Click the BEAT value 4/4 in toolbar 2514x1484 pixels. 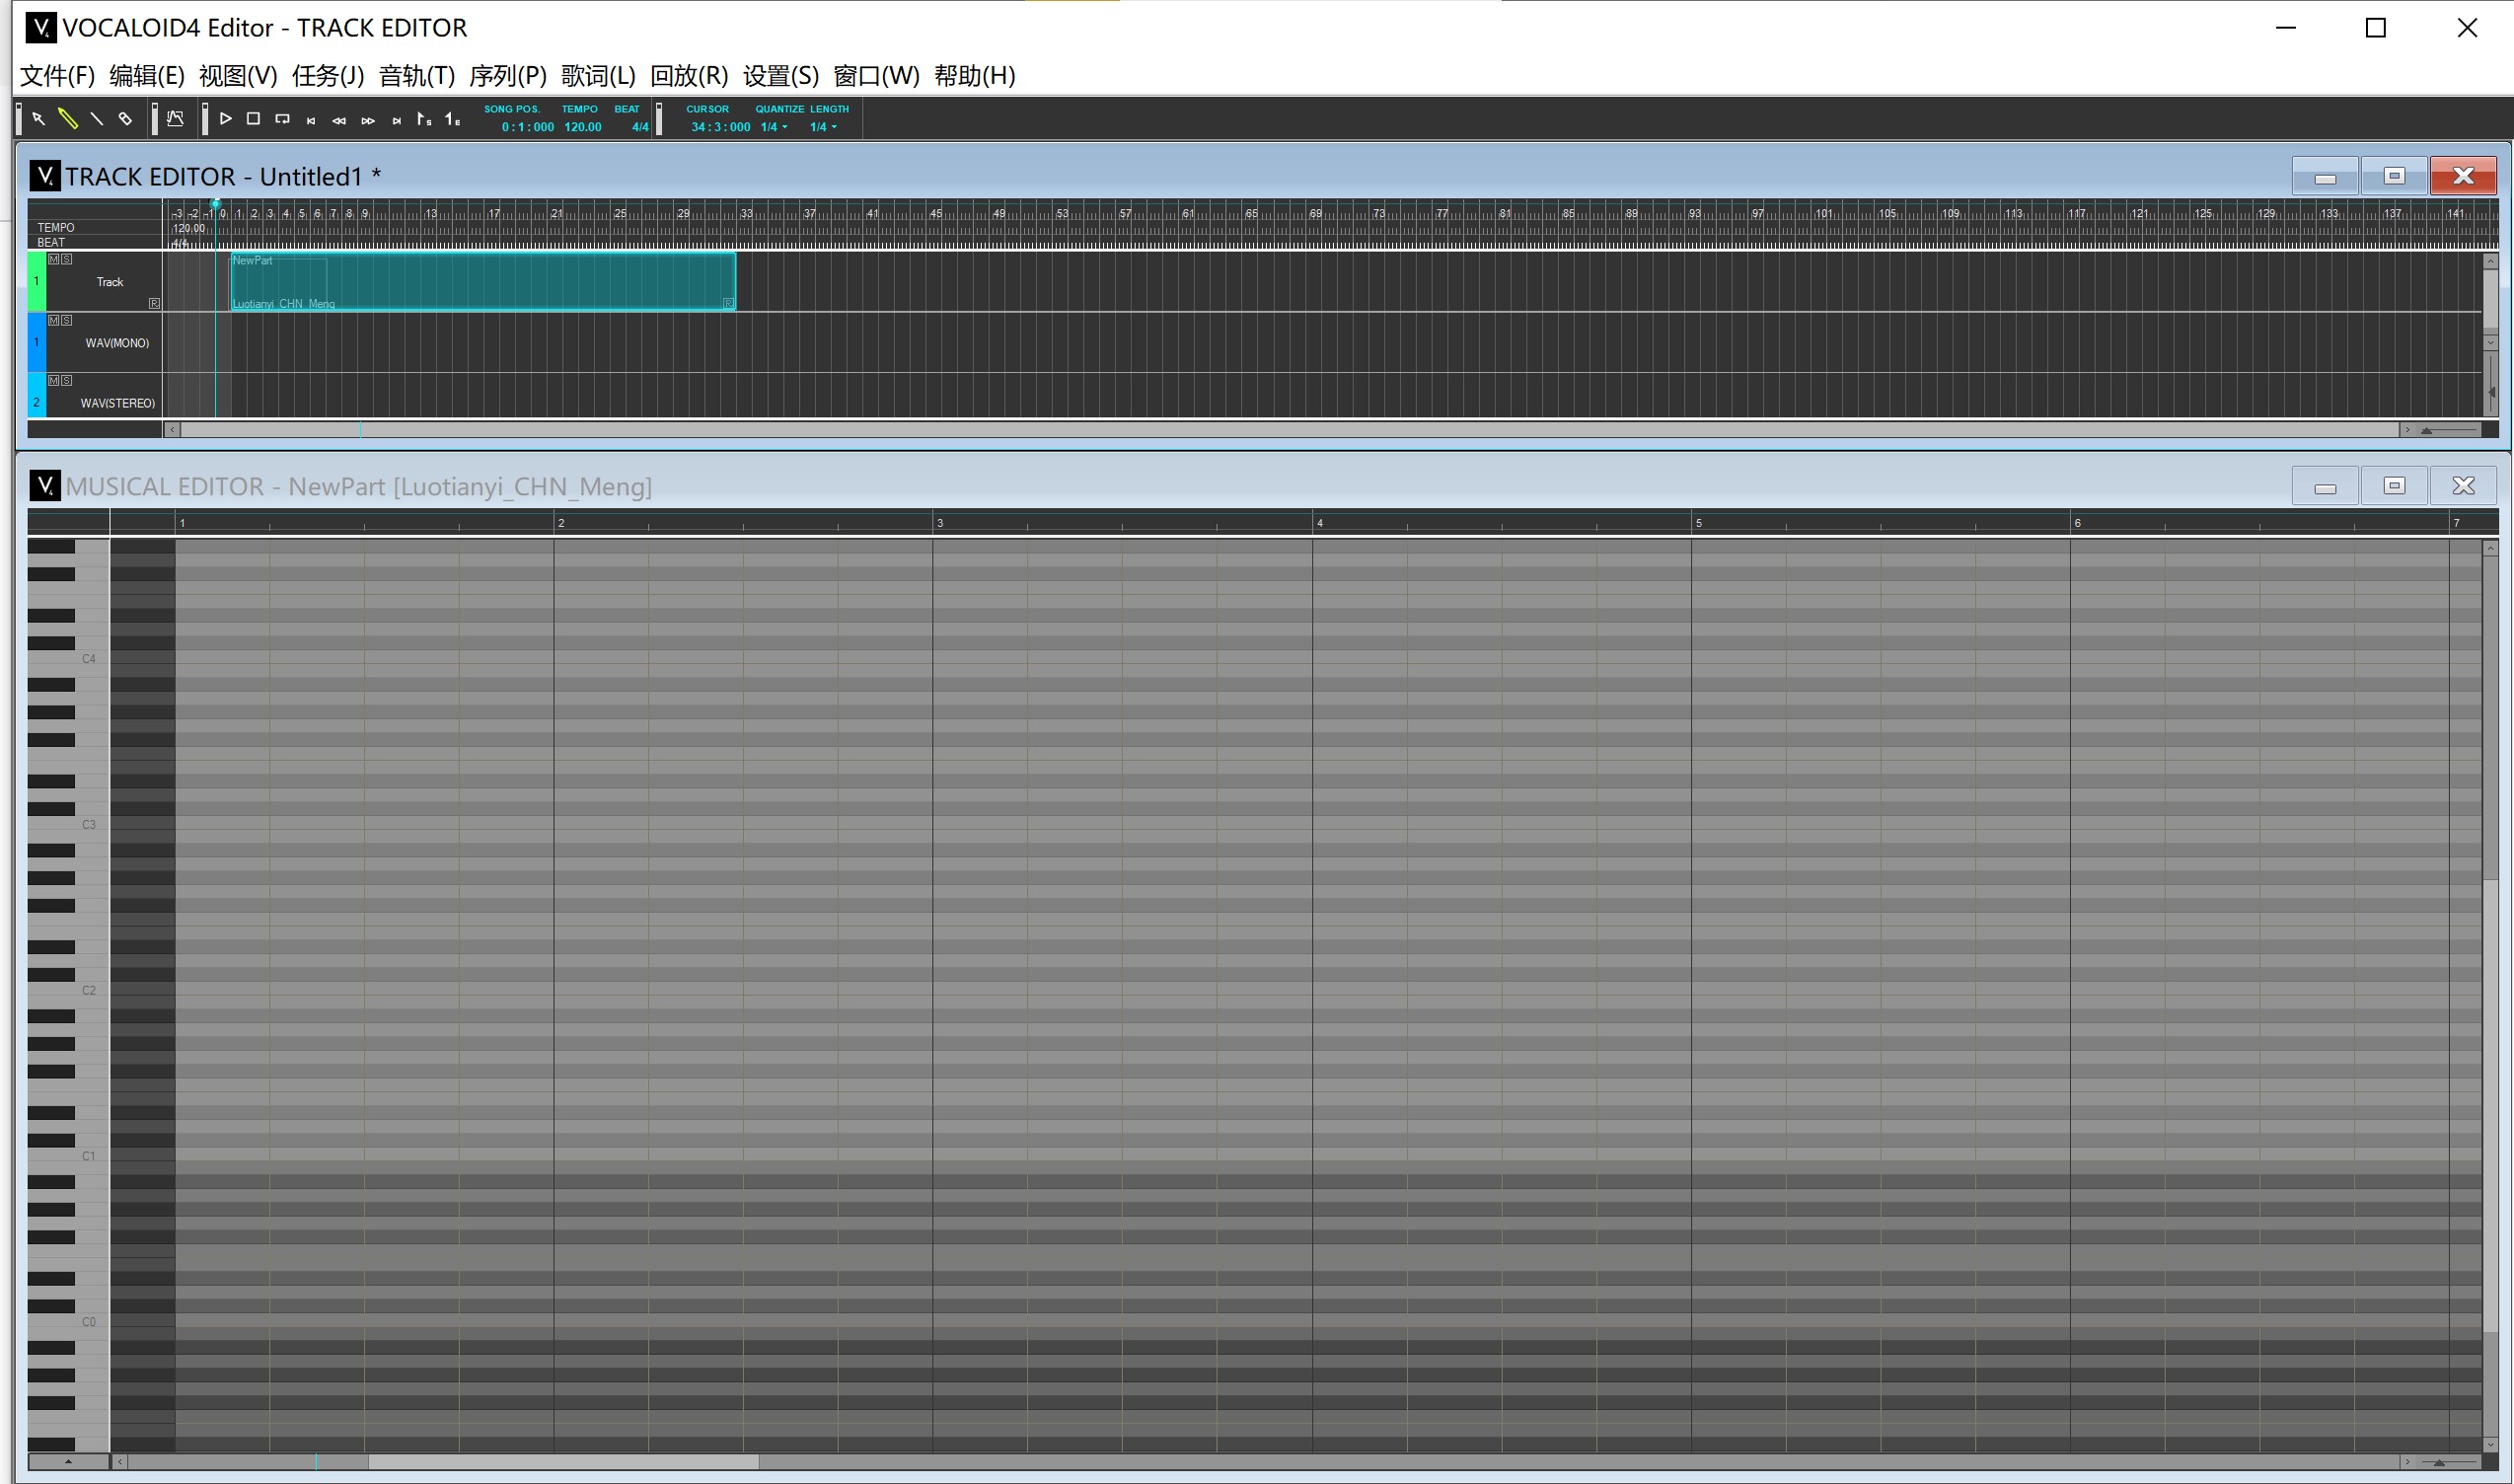(640, 127)
